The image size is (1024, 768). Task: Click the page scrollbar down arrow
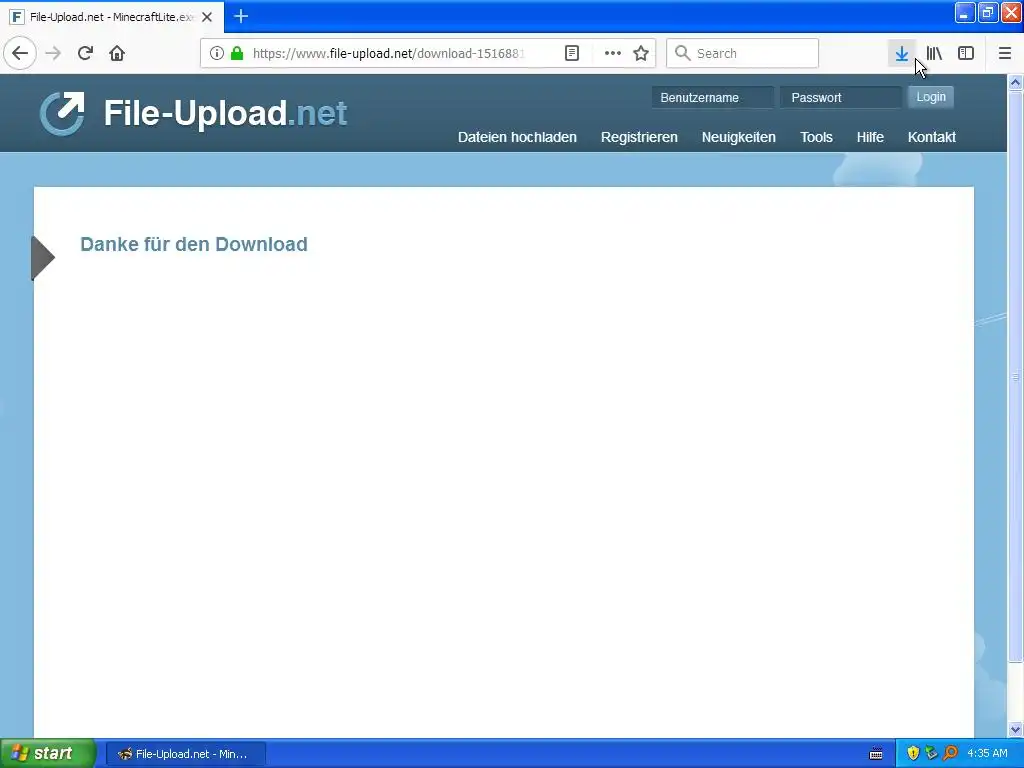coord(1016,729)
